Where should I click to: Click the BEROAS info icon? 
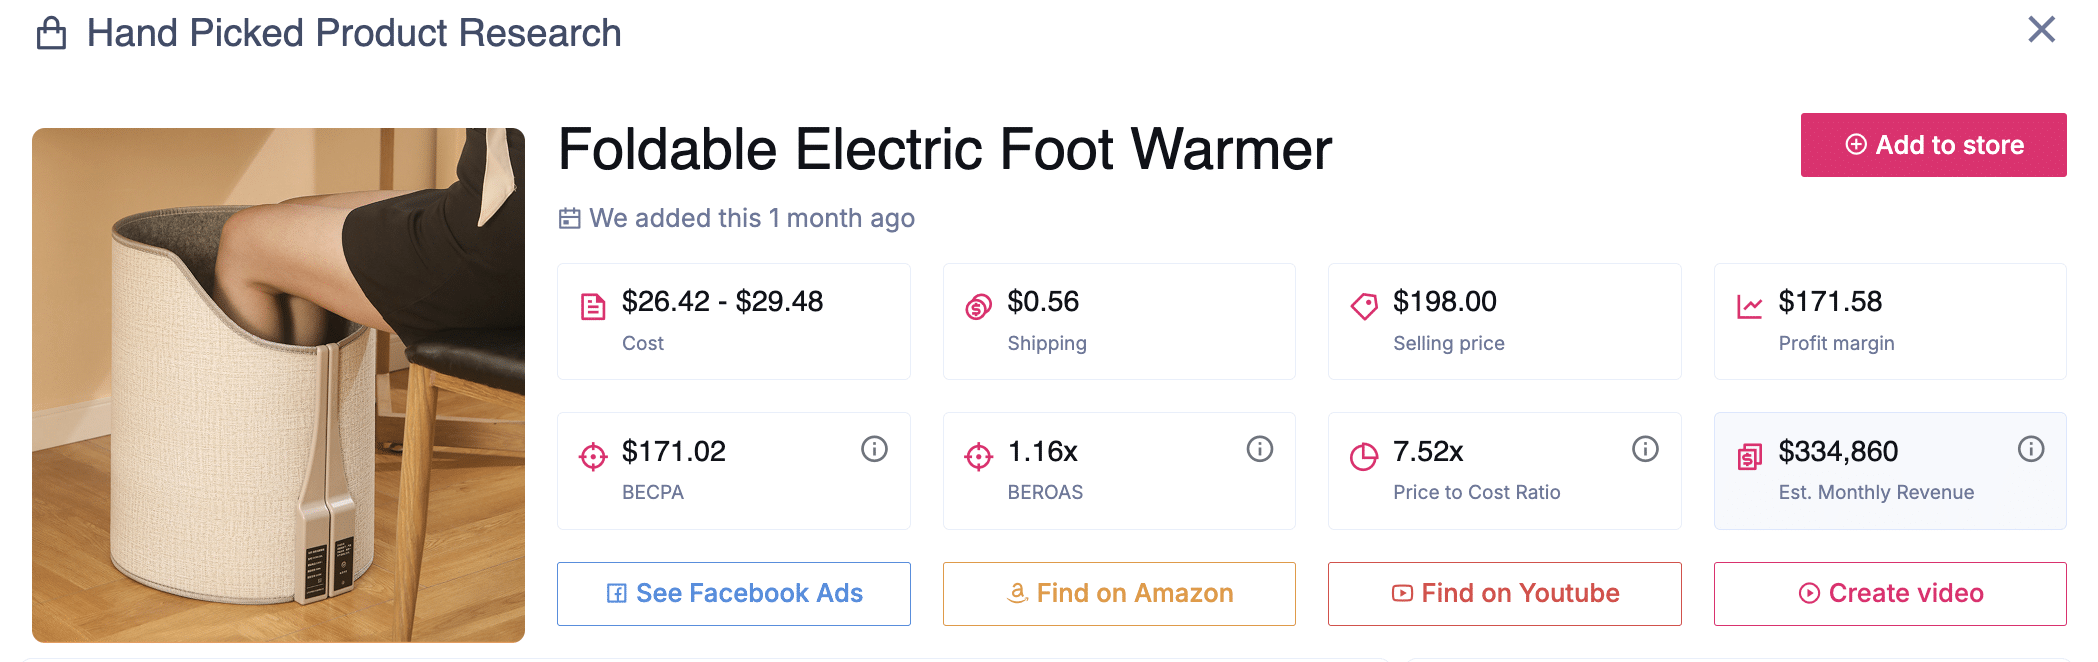coord(1259,449)
